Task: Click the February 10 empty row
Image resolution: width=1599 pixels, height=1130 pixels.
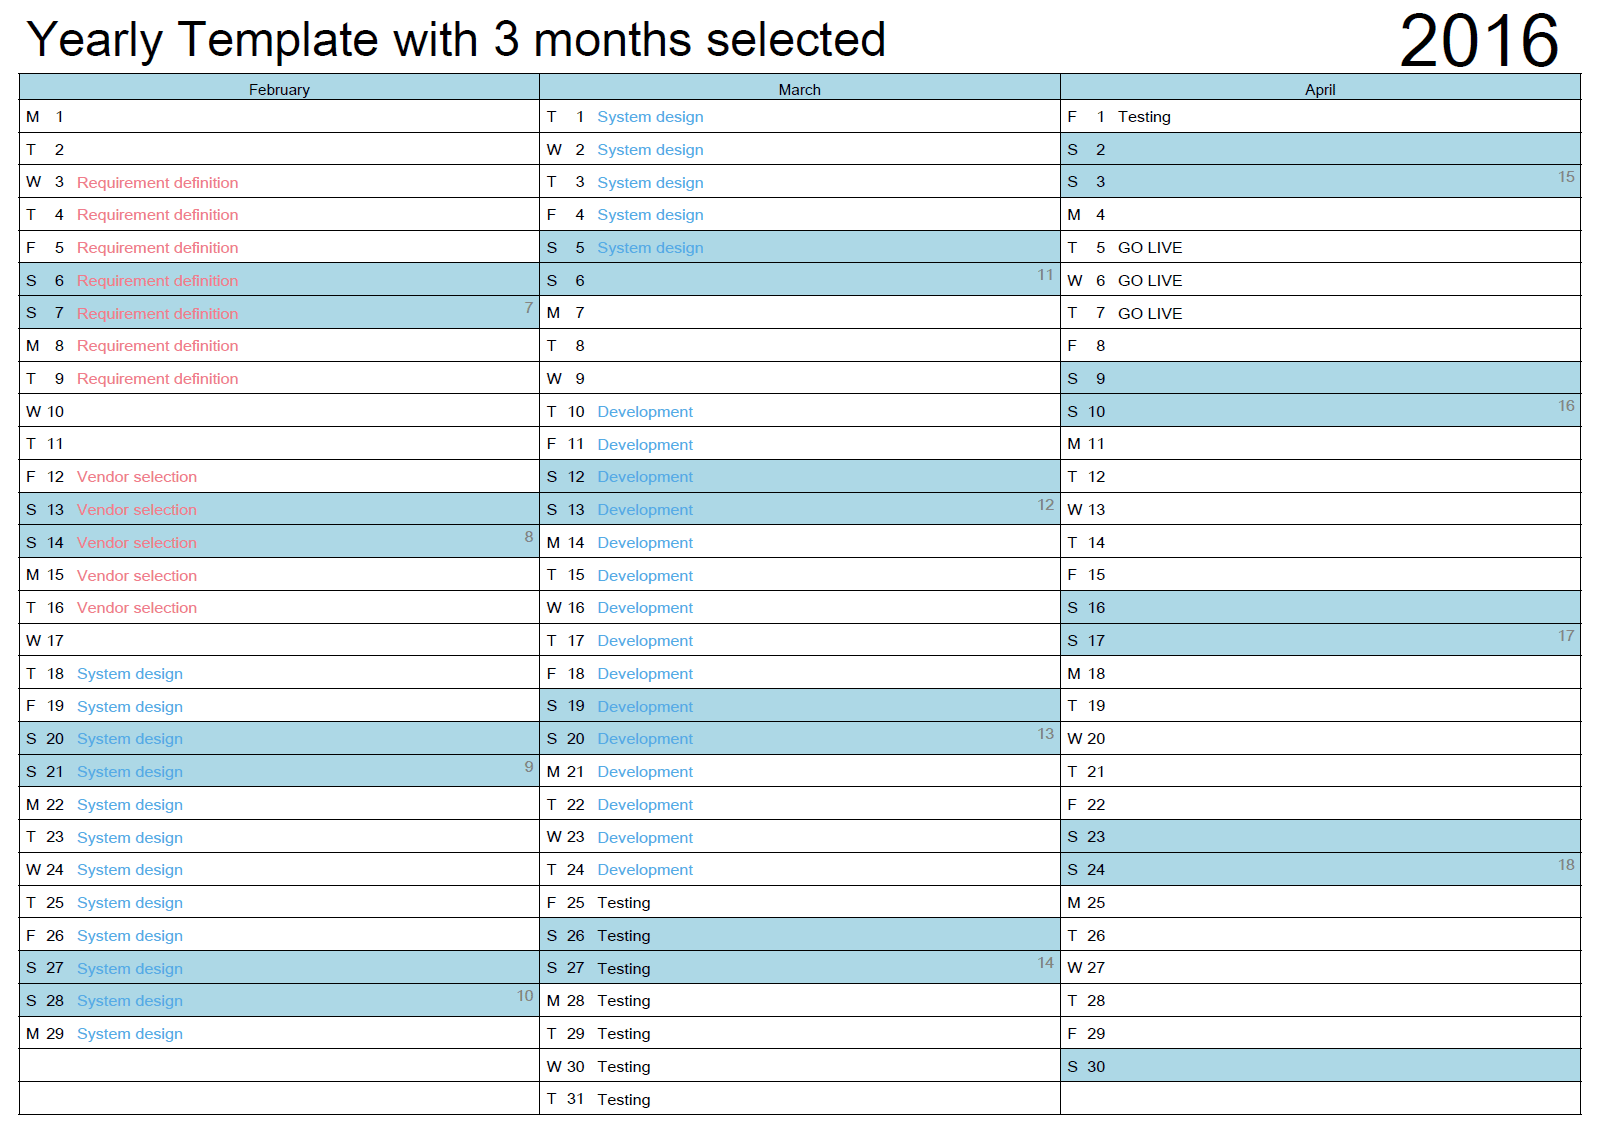Action: click(279, 411)
